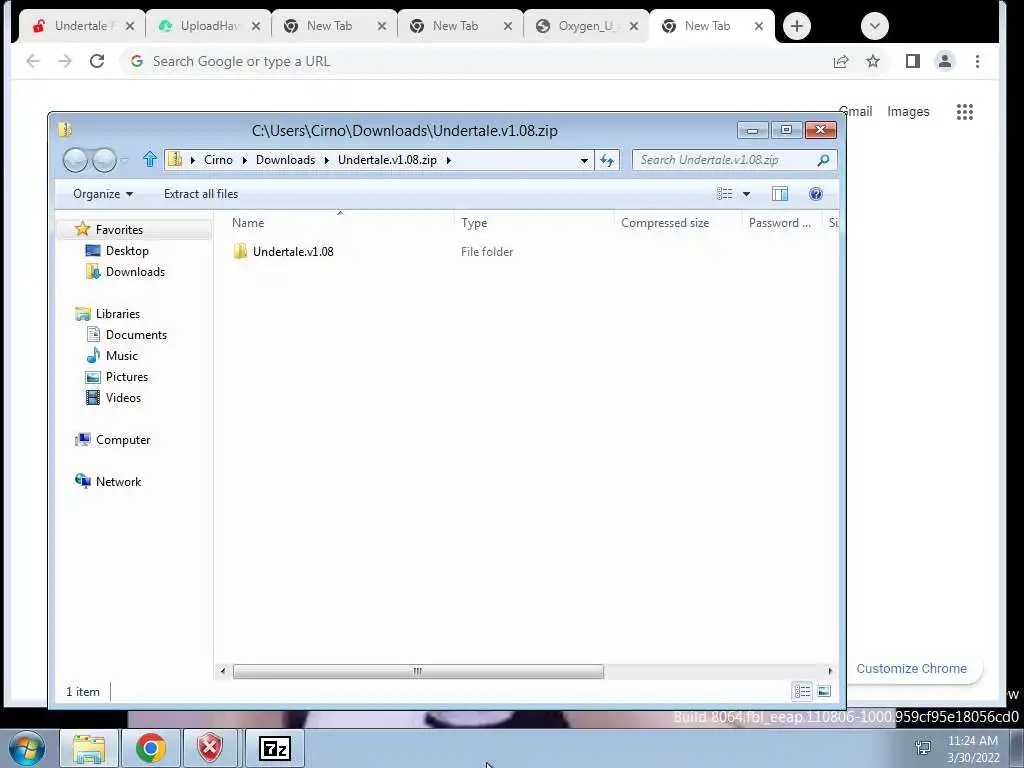The width and height of the screenshot is (1024, 768).
Task: Click the right scroll arrow of file list
Action: coord(829,671)
